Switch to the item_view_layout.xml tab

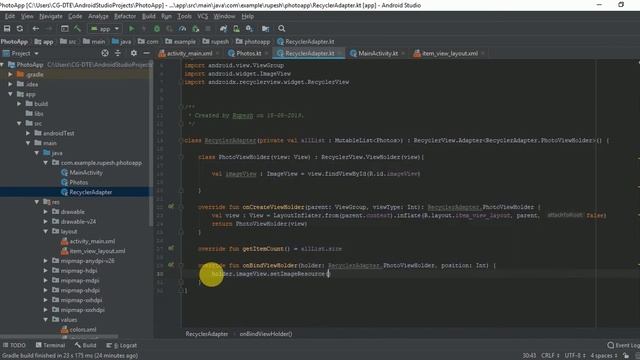(x=449, y=53)
